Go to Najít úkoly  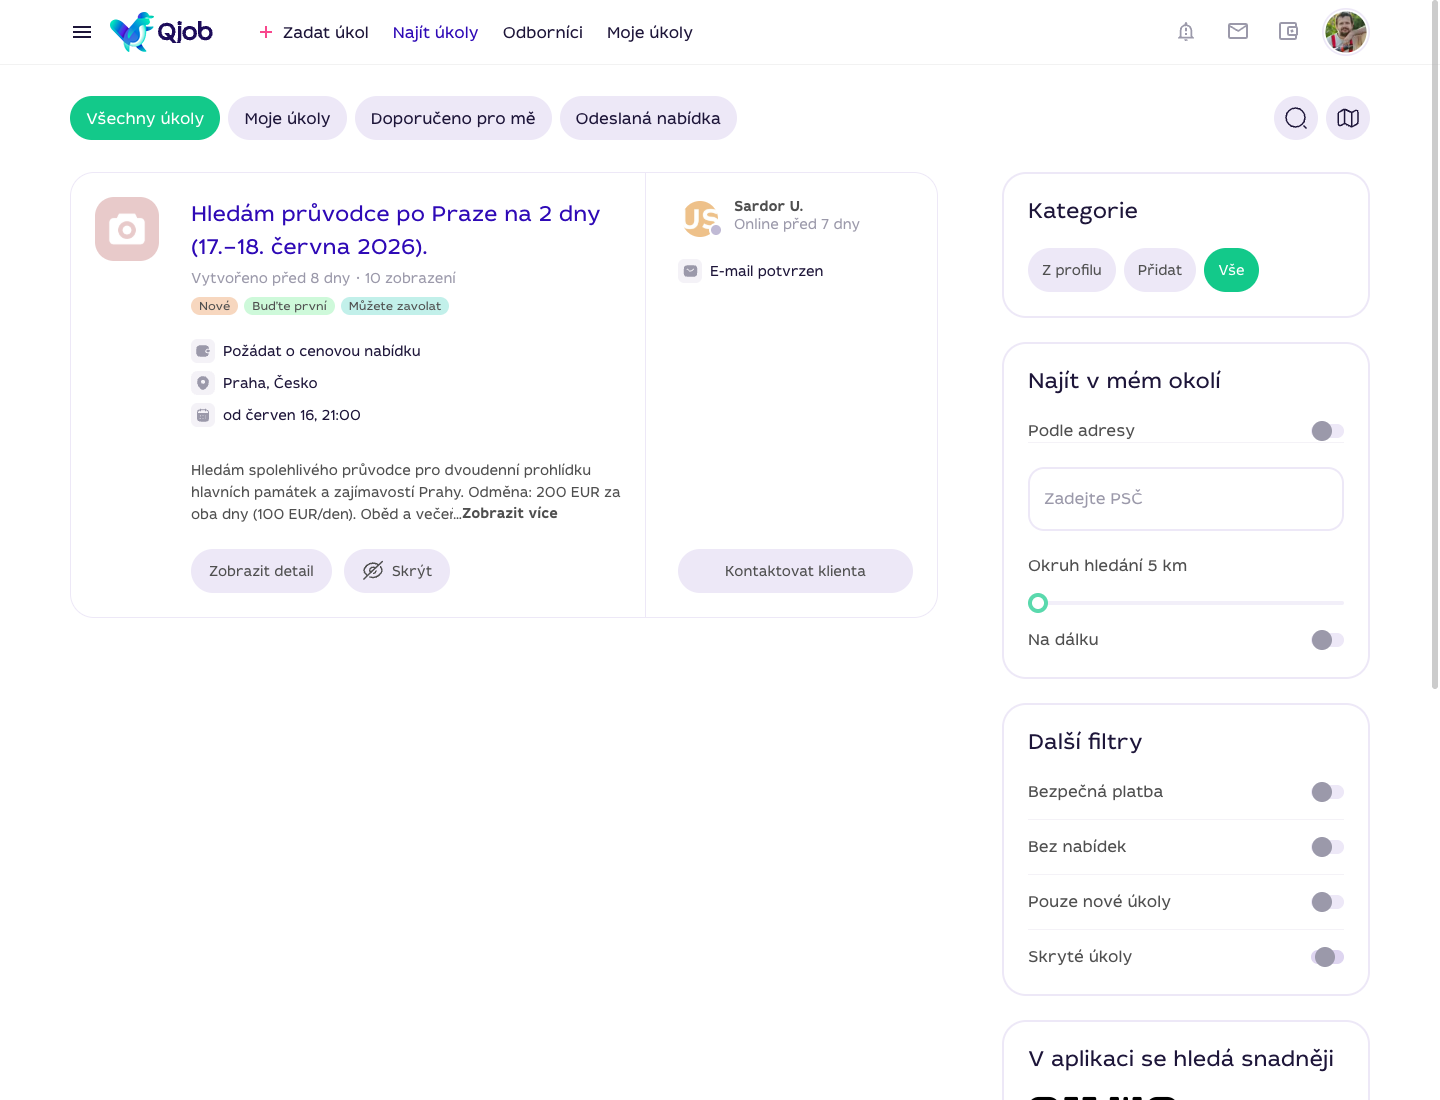pyautogui.click(x=435, y=32)
